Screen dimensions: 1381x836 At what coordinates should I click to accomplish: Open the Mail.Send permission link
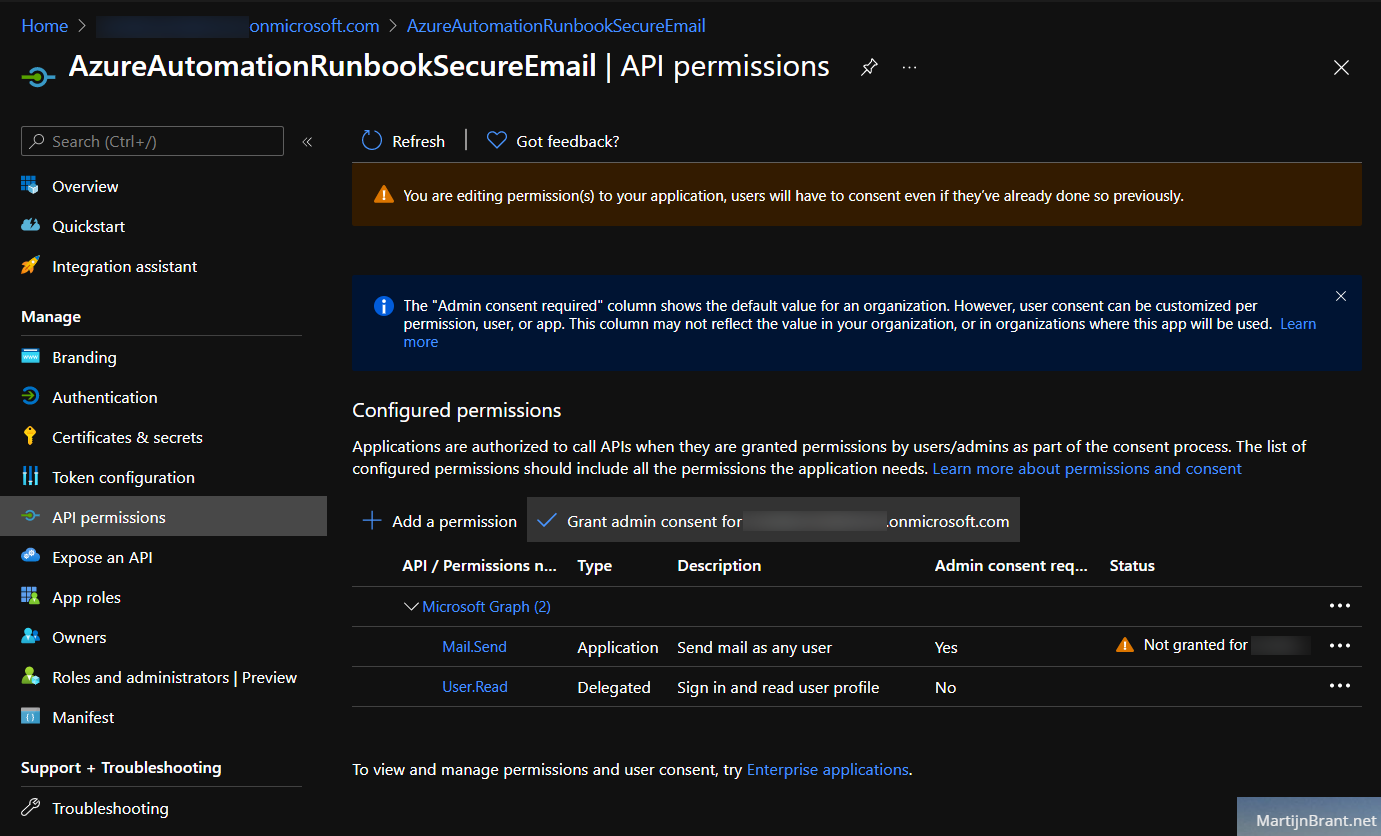474,647
